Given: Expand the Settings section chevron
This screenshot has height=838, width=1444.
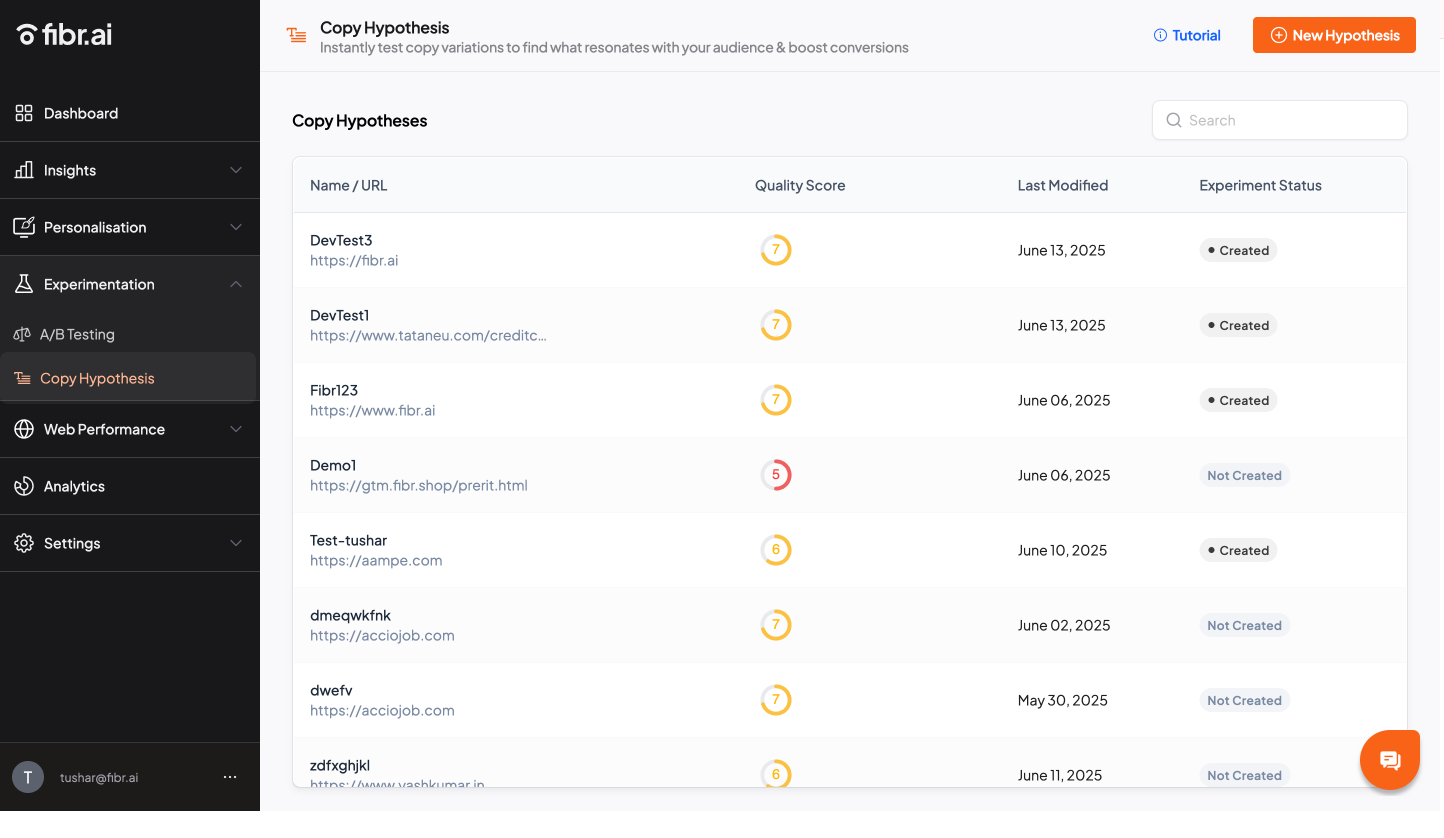Looking at the screenshot, I should coord(236,543).
